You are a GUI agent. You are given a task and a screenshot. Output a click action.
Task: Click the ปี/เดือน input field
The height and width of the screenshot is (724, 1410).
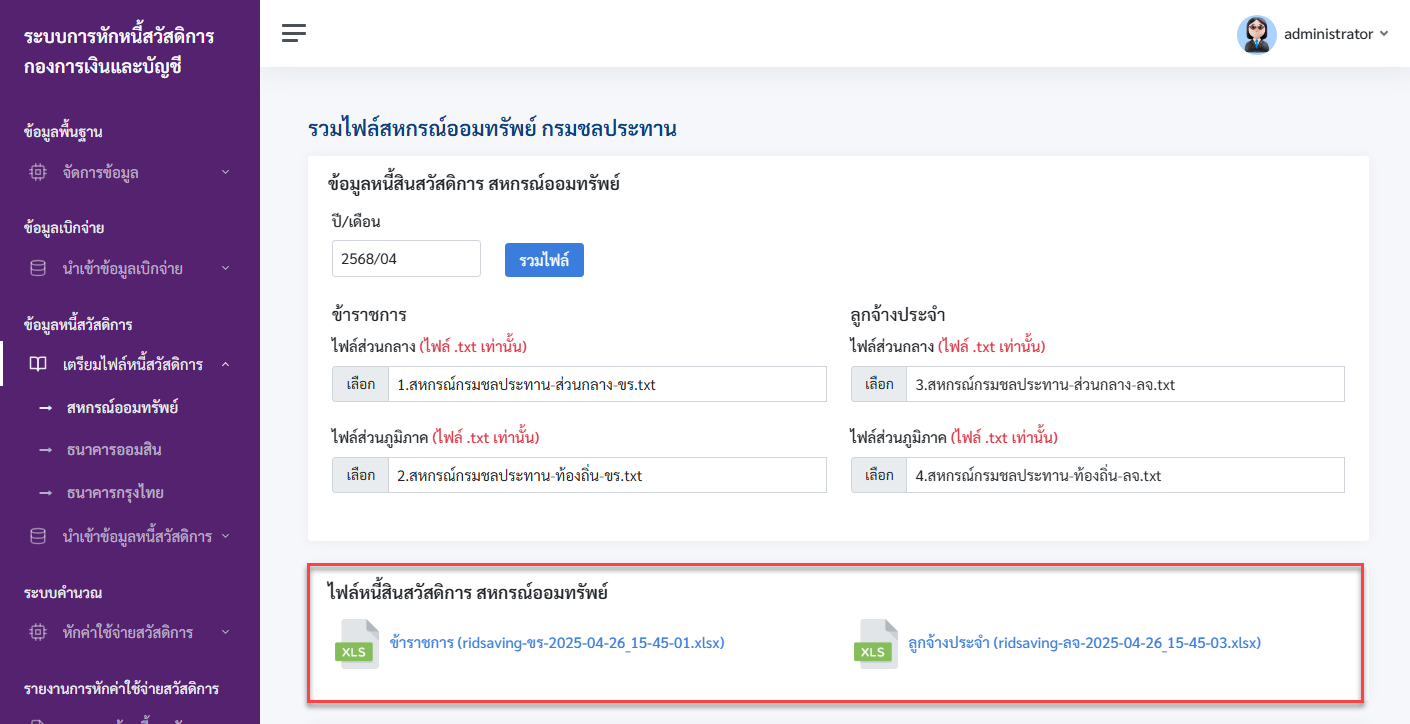pos(406,258)
